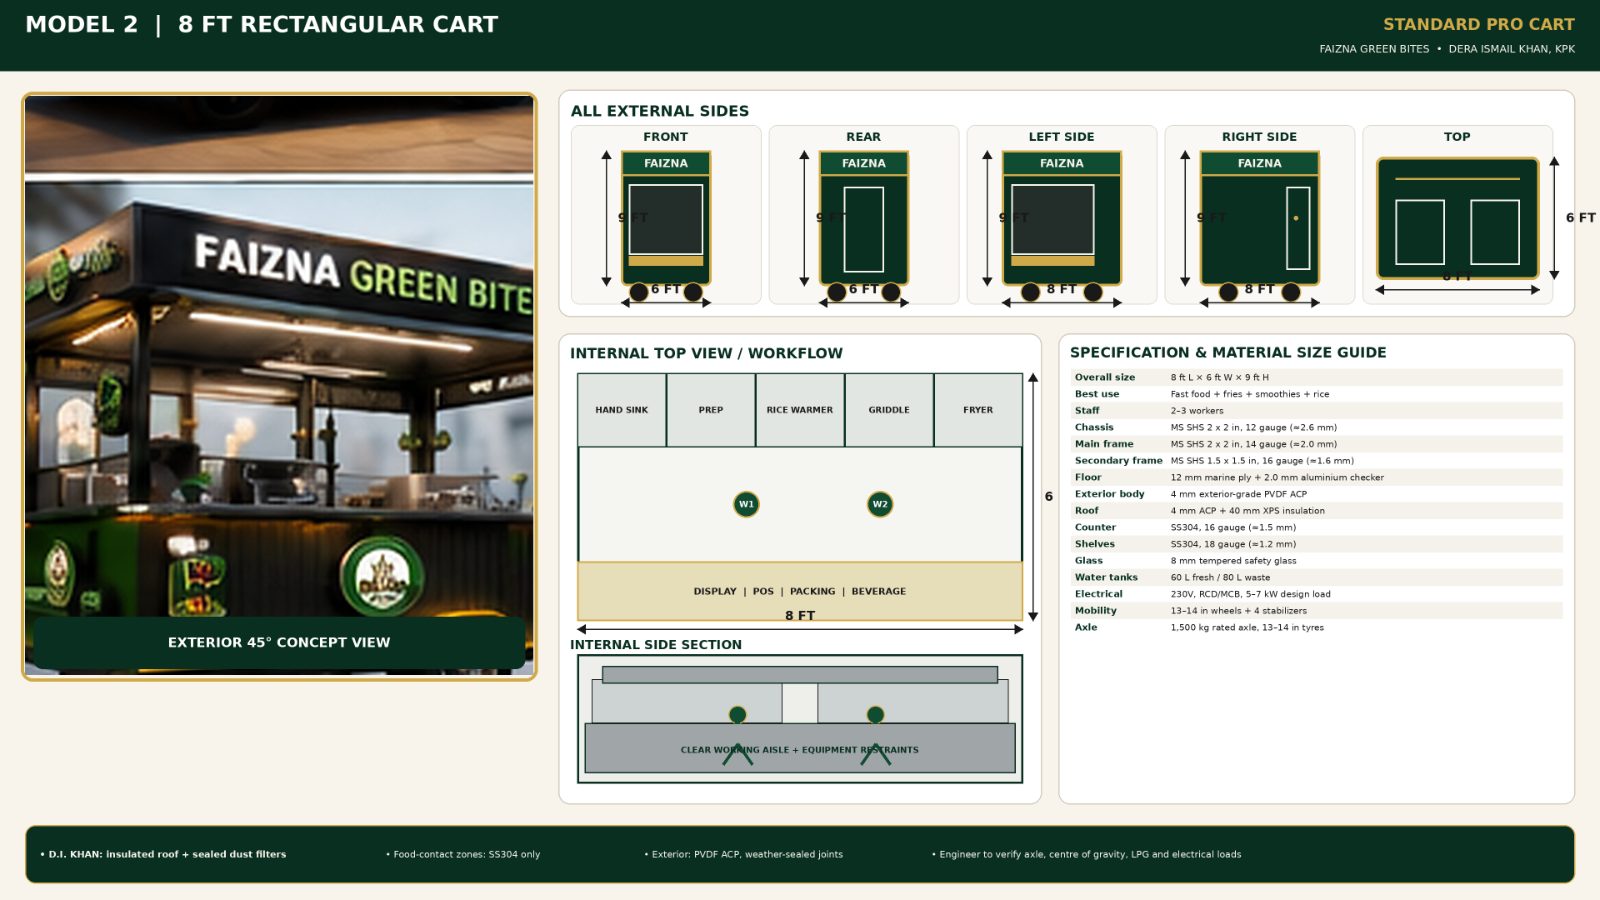Click '60 L fresh / 80 L waste' value
Screen dimensions: 1600x900
pyautogui.click(x=1221, y=577)
